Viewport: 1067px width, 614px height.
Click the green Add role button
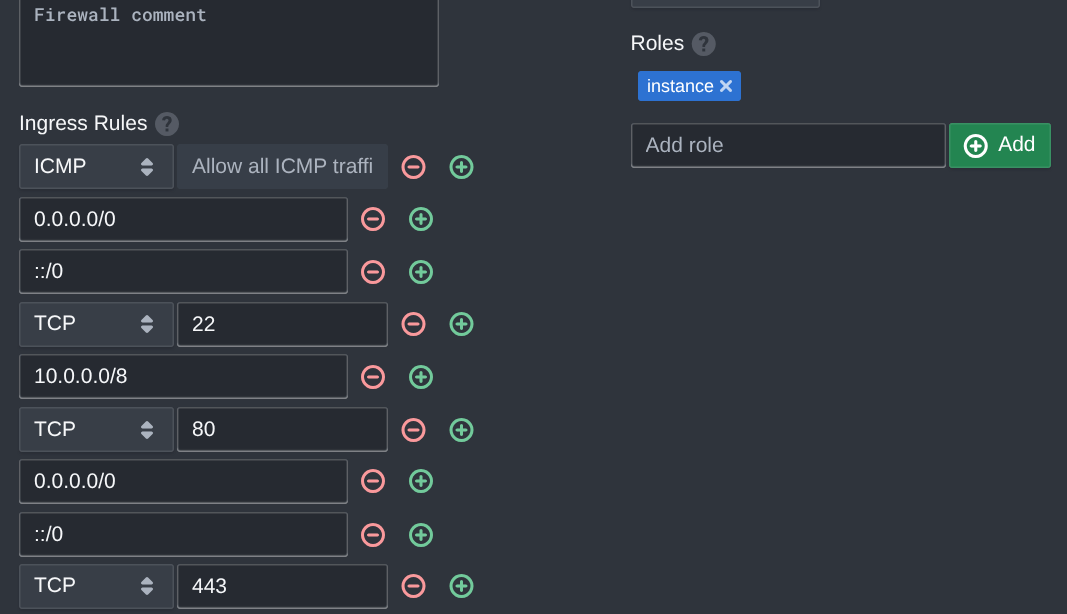pos(999,145)
